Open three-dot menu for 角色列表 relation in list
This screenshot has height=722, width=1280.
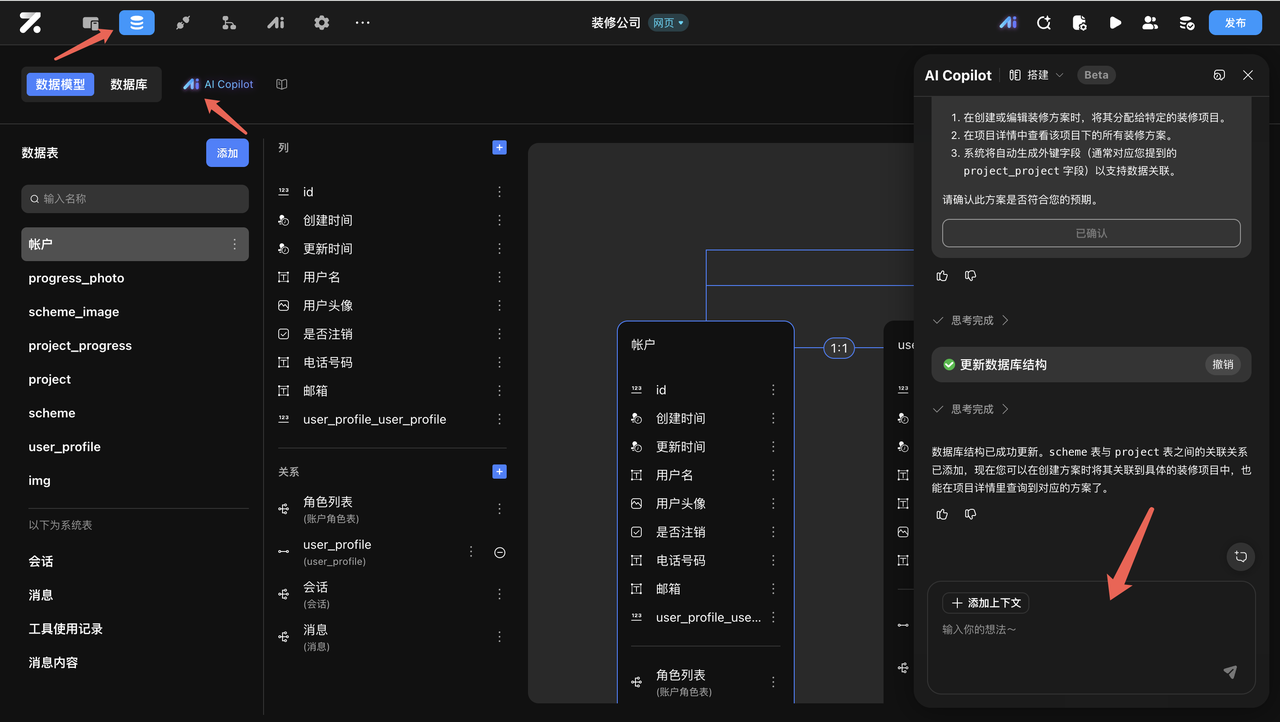pos(500,509)
